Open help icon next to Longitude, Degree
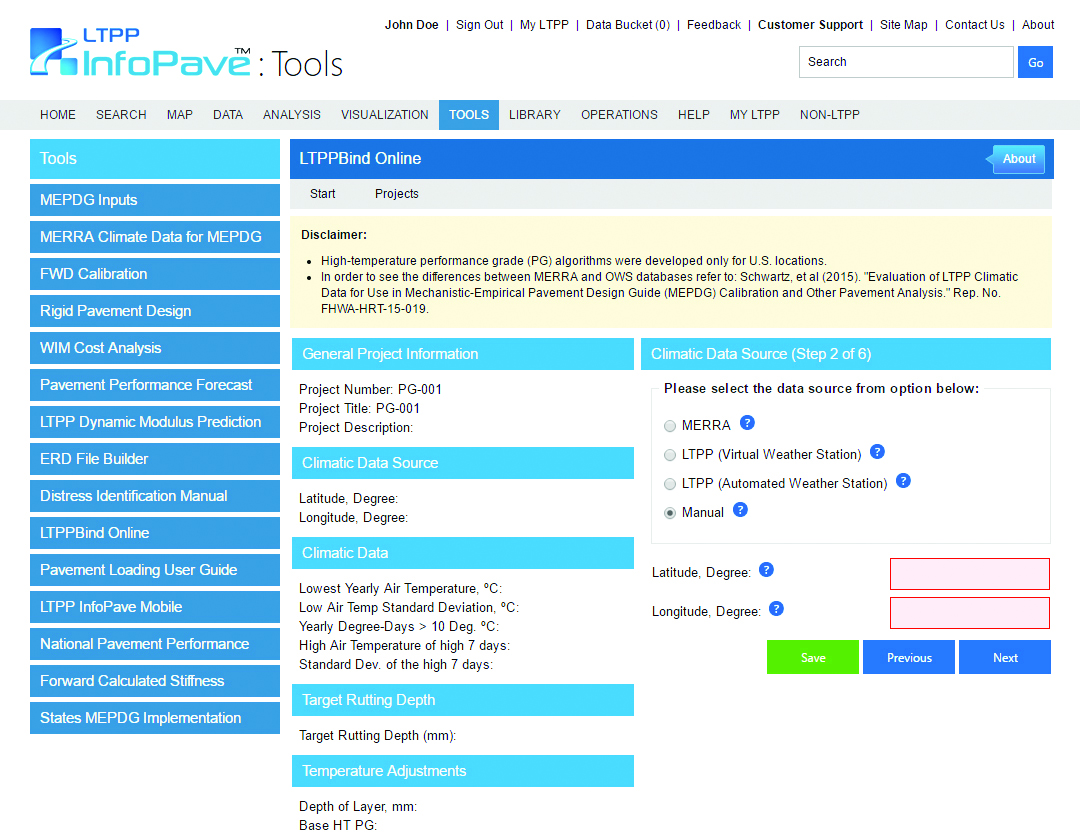The width and height of the screenshot is (1080, 840). tap(776, 609)
